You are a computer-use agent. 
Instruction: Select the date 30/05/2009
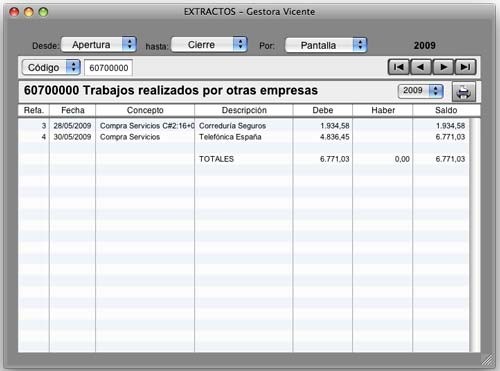(x=72, y=137)
